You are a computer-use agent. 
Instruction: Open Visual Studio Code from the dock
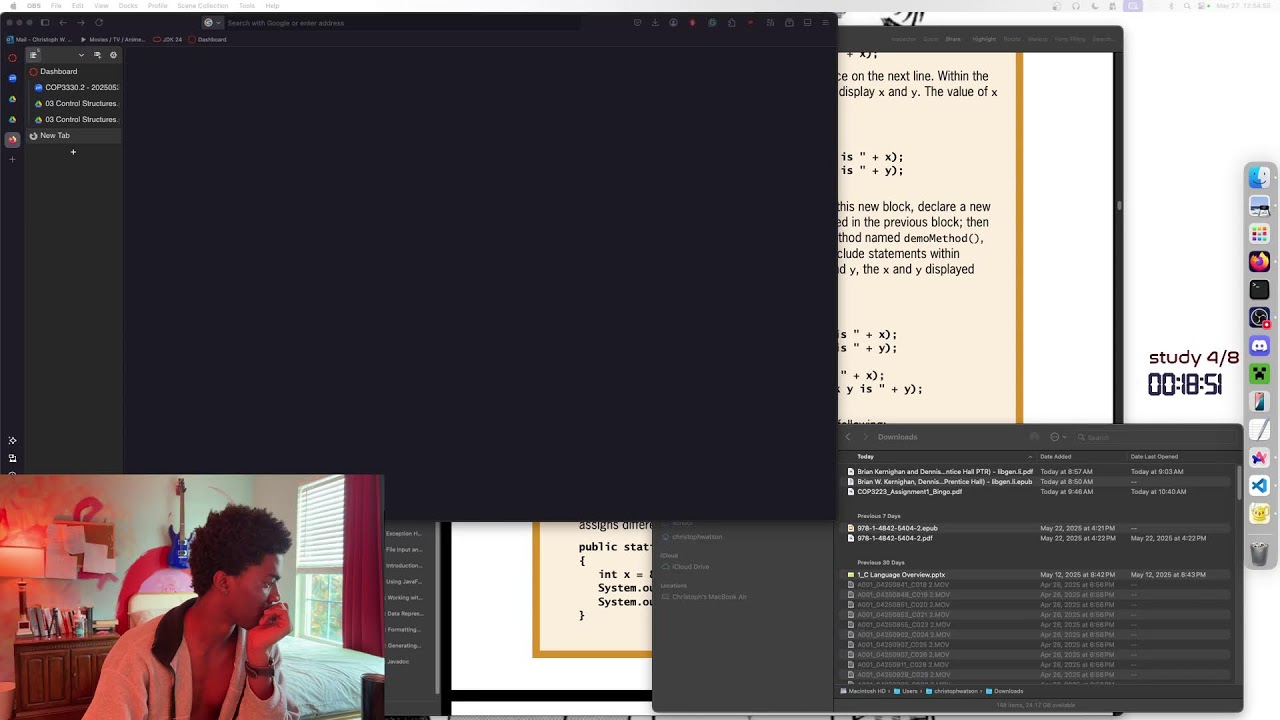1259,485
